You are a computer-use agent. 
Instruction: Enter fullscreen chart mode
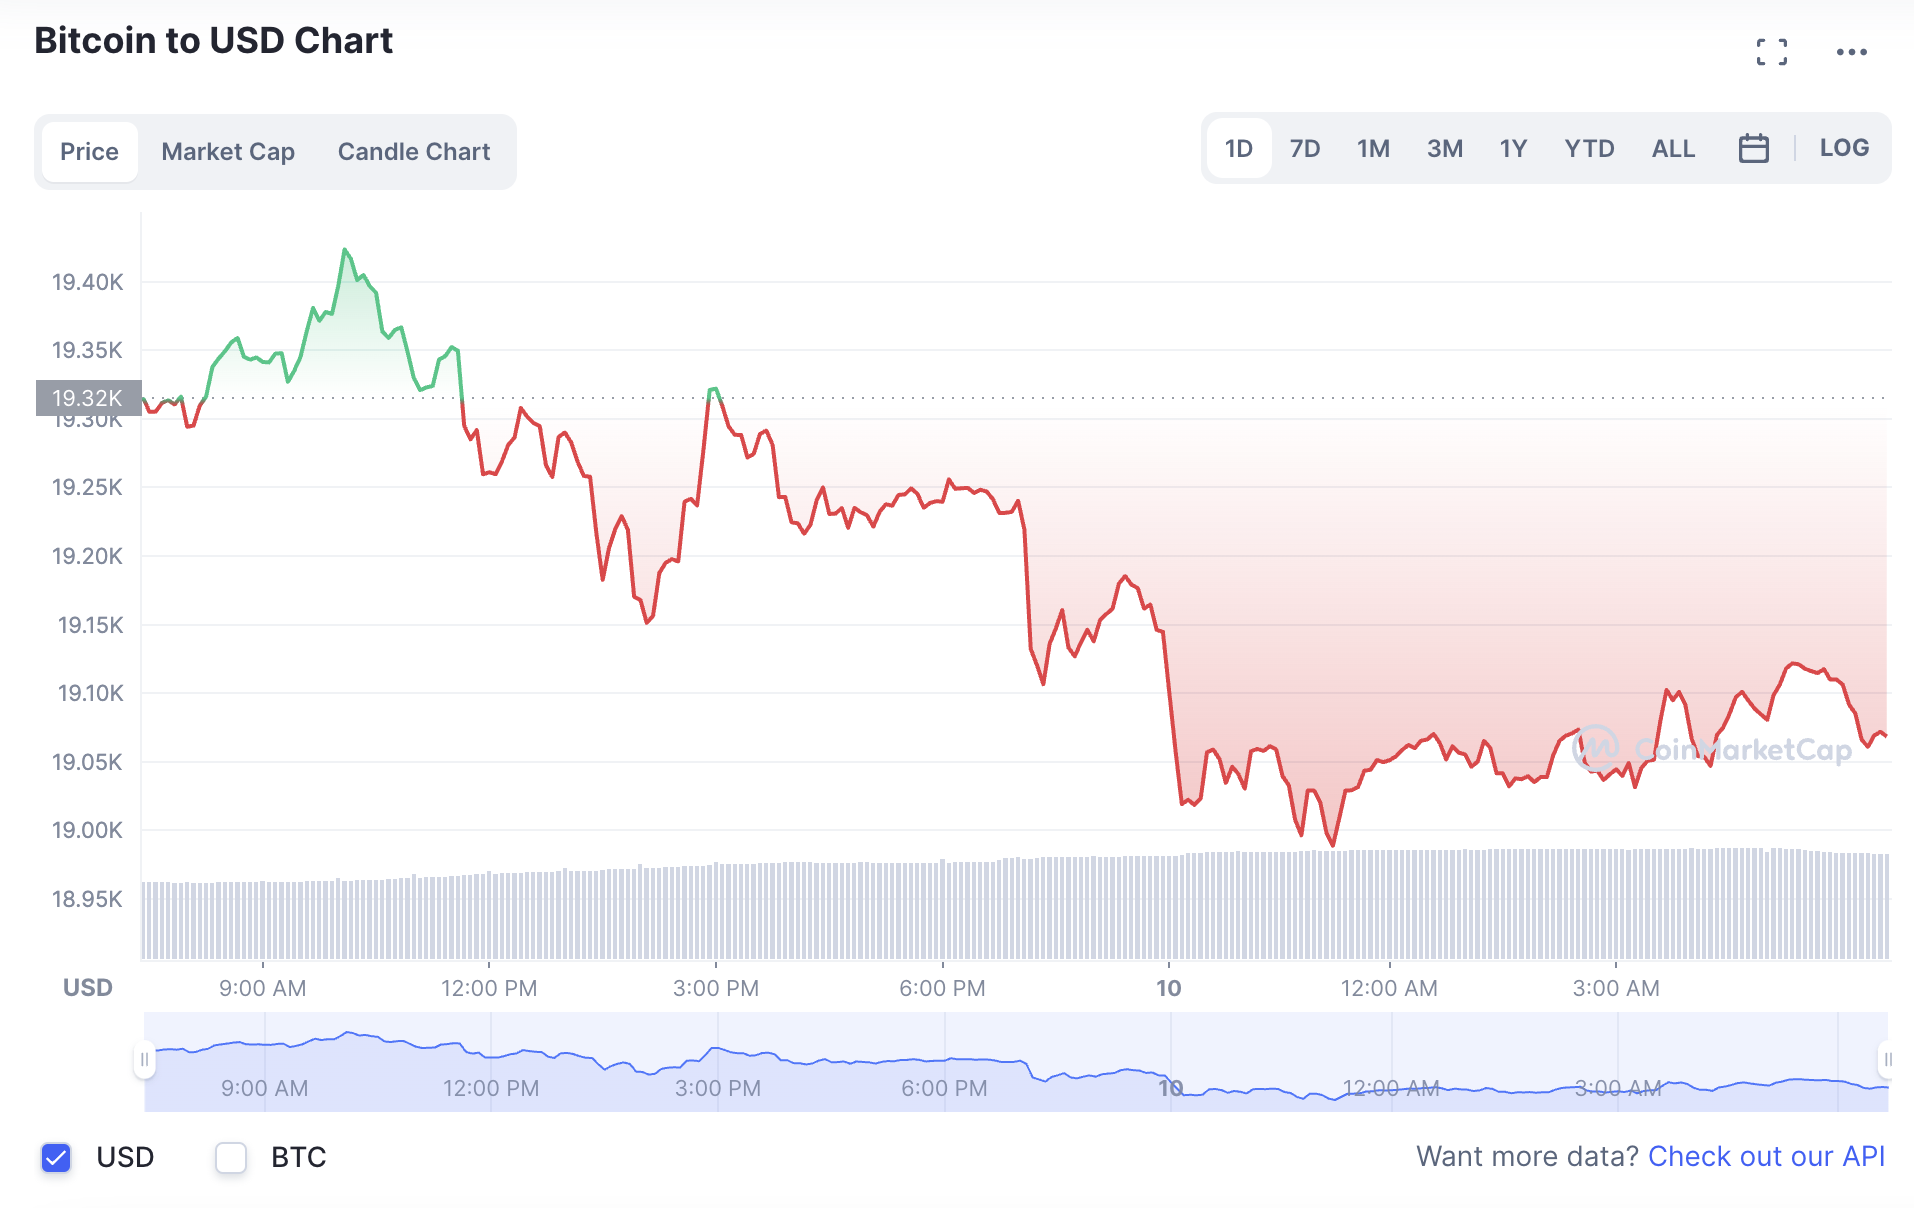point(1771,52)
